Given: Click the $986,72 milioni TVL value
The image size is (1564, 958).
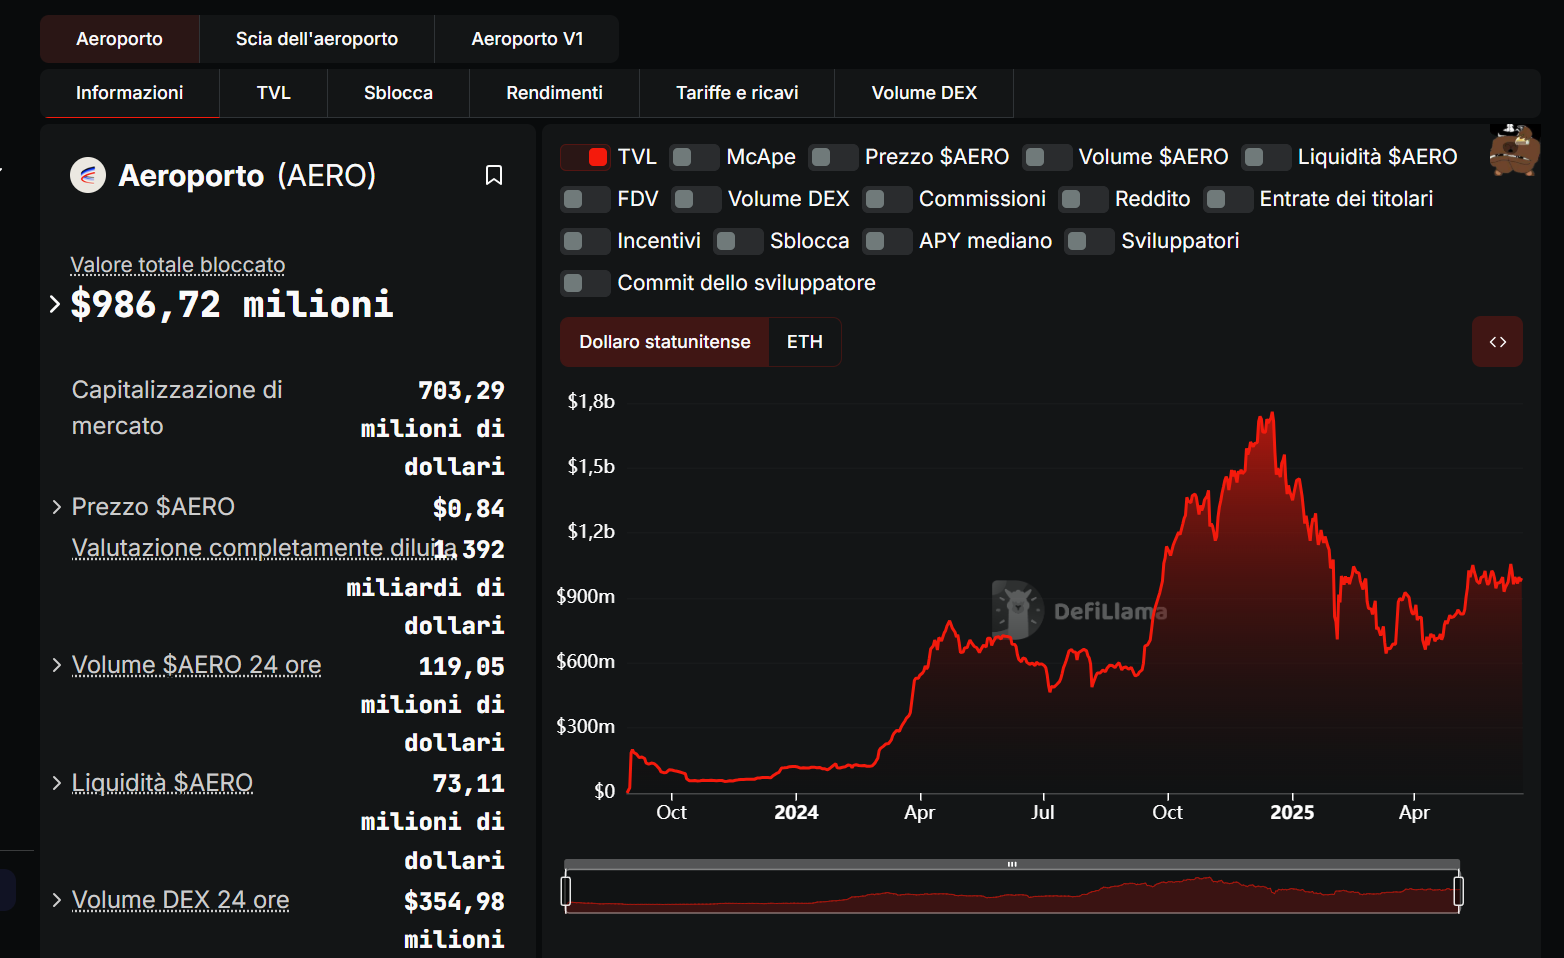Looking at the screenshot, I should tap(232, 304).
